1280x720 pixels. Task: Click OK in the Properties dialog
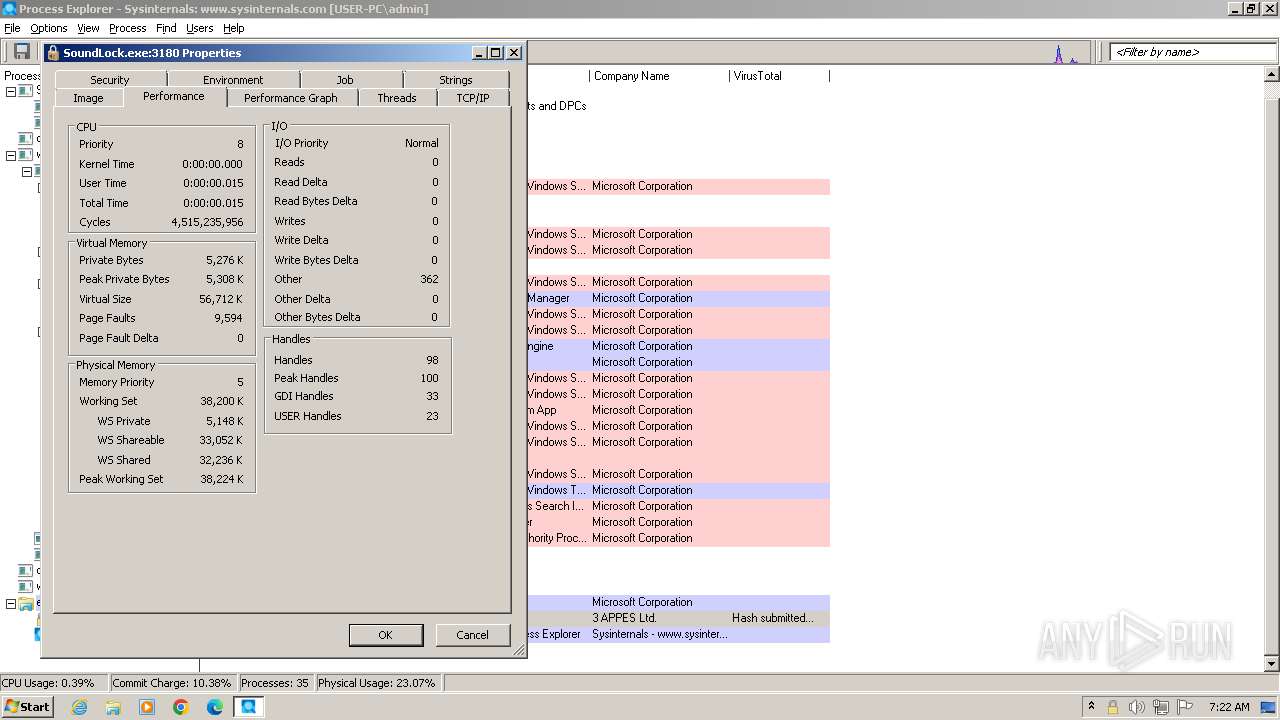385,635
